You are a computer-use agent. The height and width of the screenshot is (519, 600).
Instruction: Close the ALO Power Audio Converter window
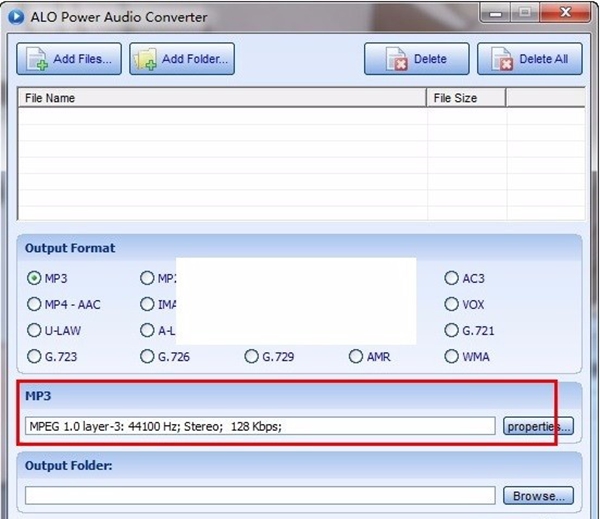565,13
